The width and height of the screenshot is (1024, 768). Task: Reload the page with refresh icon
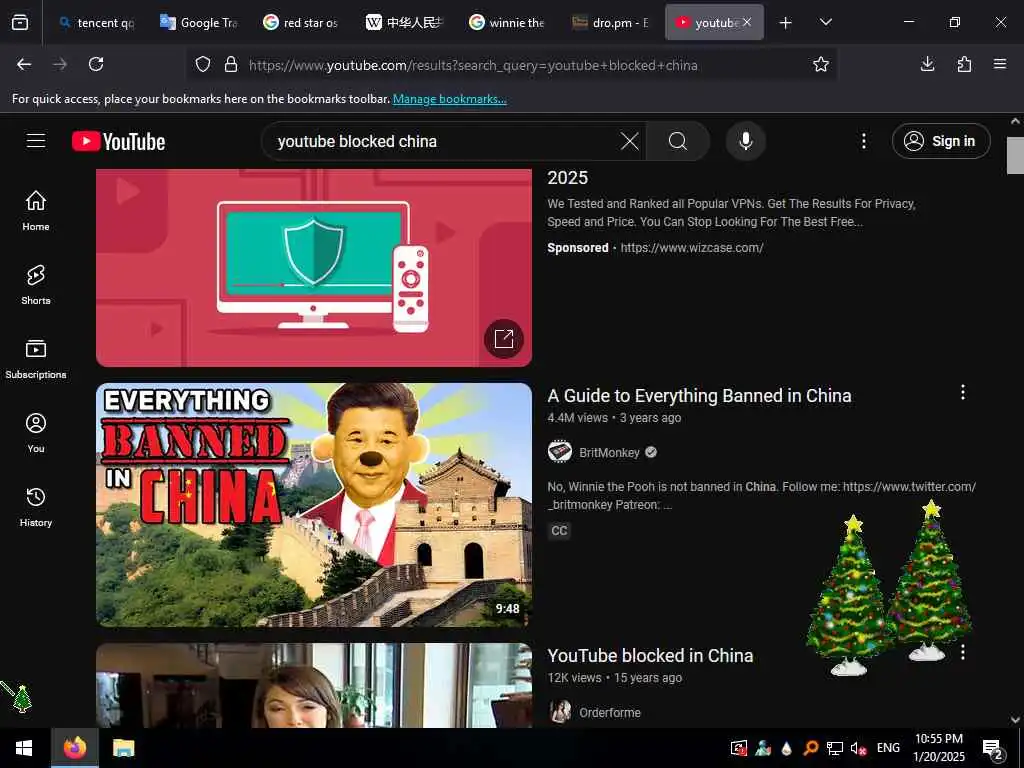96,64
